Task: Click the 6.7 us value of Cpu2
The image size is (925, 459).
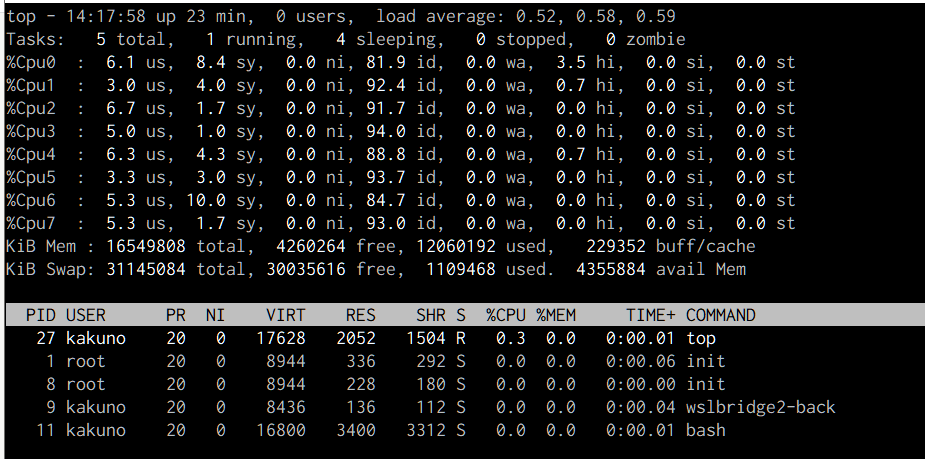Action: (x=120, y=108)
